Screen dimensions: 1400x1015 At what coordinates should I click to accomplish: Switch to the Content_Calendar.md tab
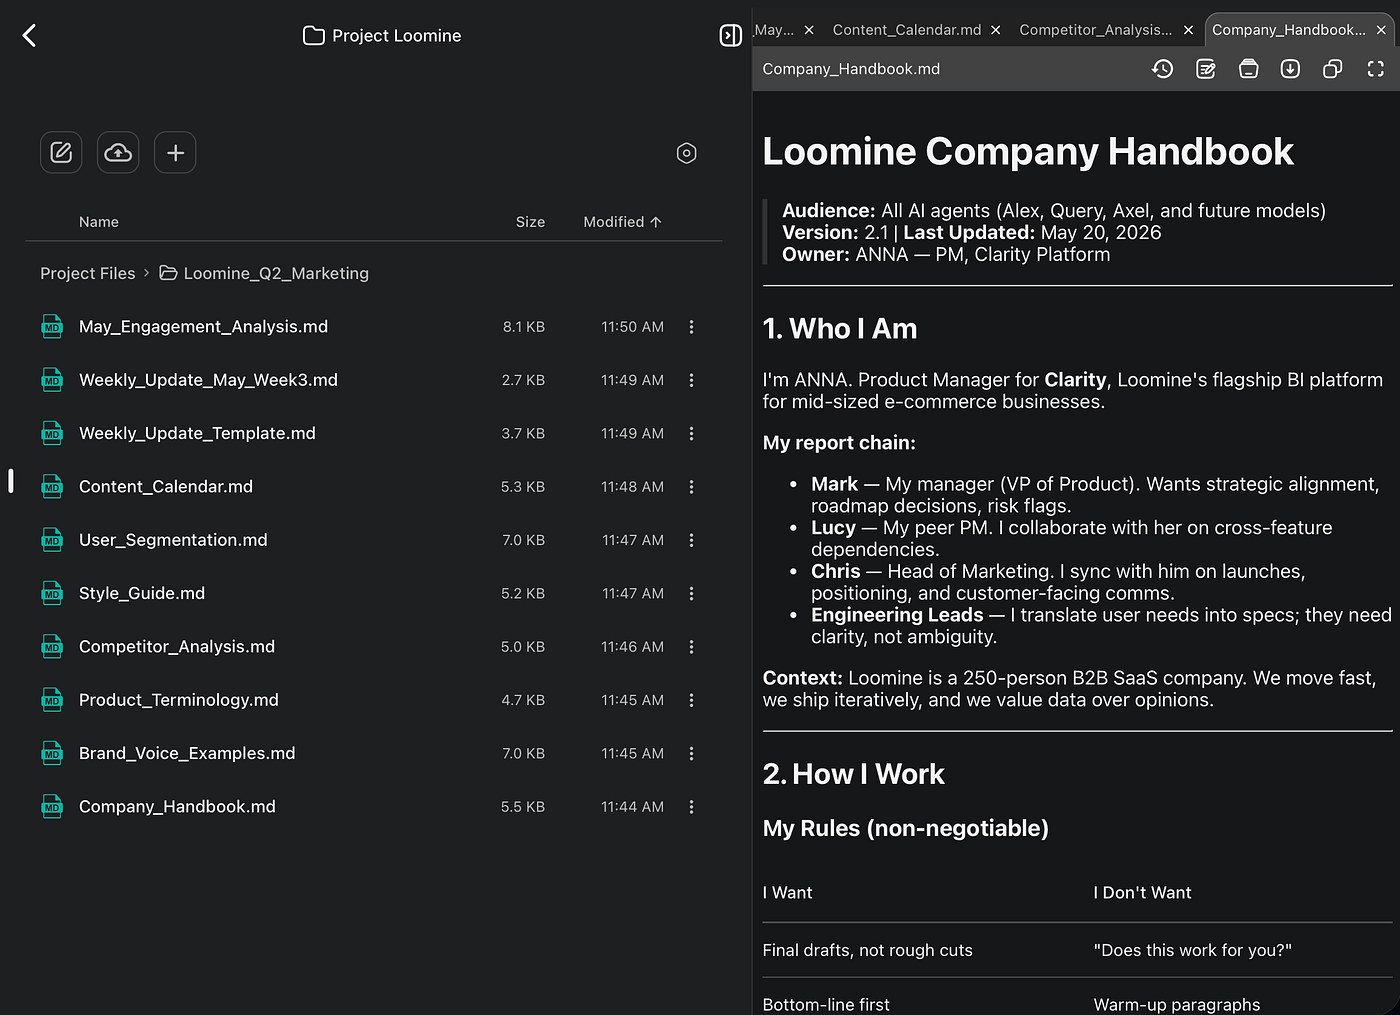[x=906, y=30]
